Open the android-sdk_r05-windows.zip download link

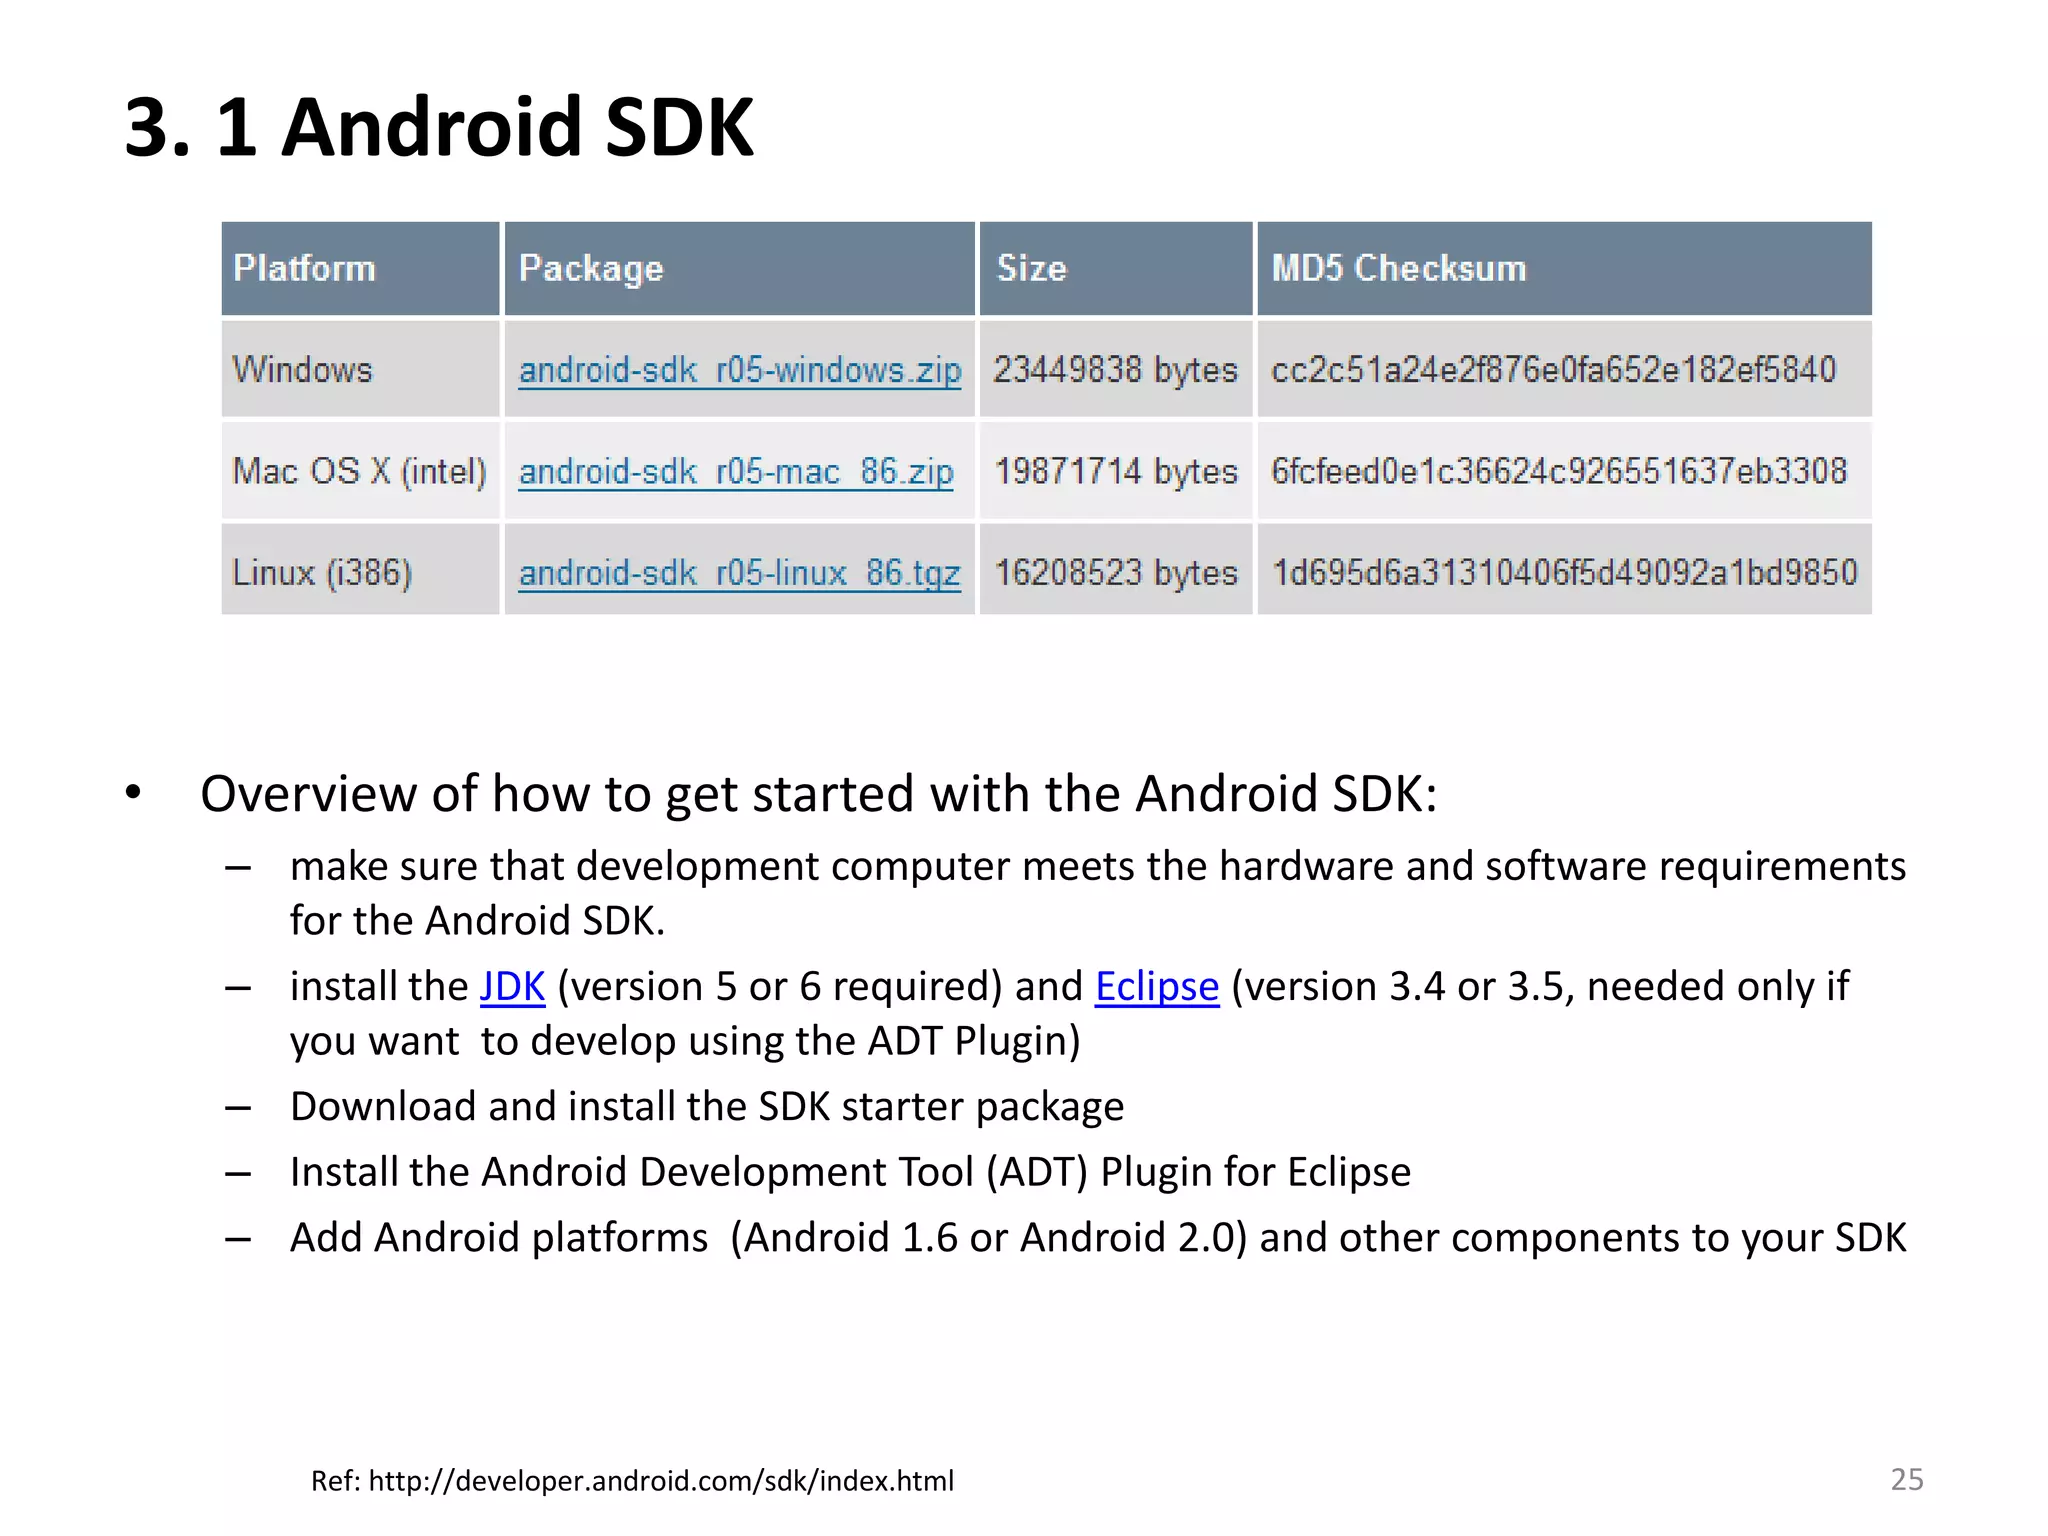tap(740, 370)
